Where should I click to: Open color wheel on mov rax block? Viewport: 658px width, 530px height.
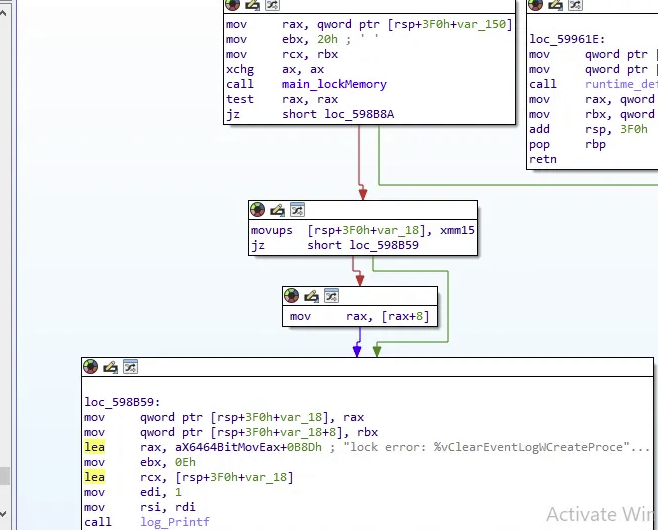[x=292, y=295]
